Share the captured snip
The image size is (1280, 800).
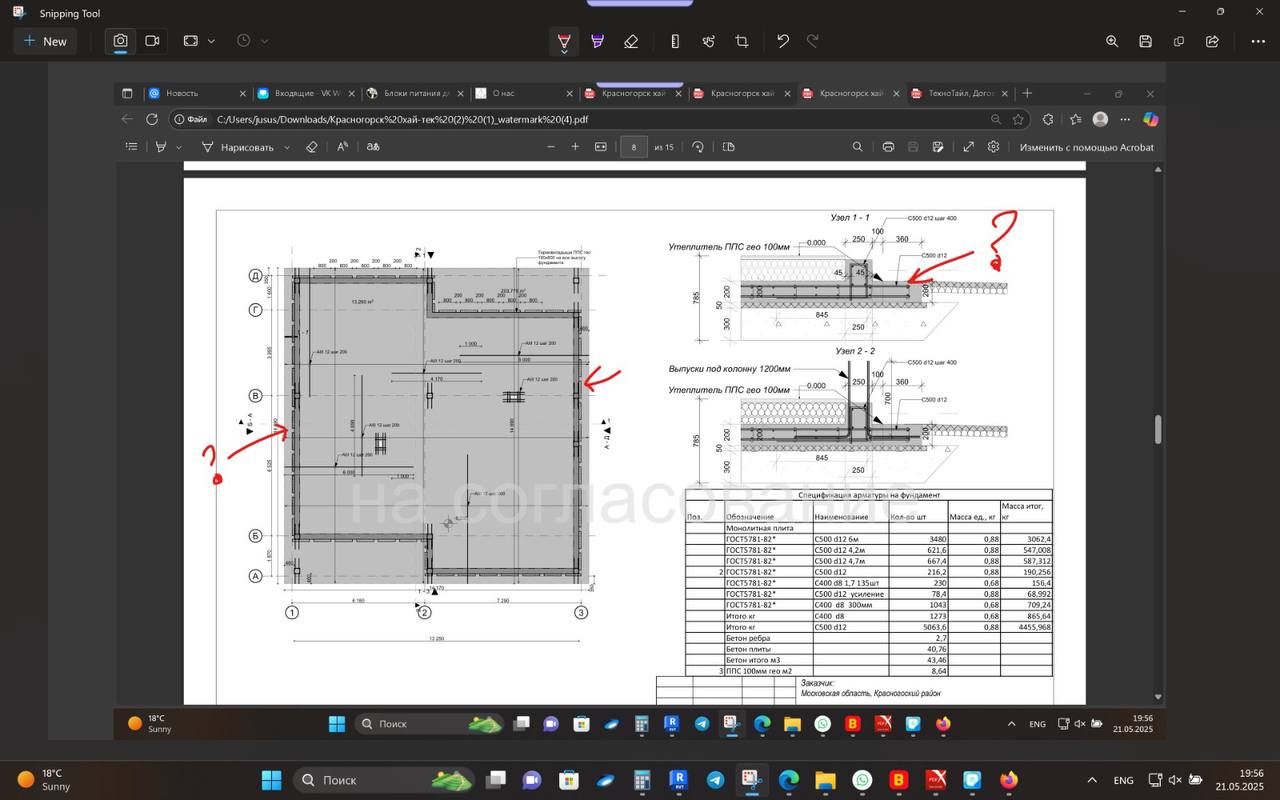pyautogui.click(x=1212, y=41)
